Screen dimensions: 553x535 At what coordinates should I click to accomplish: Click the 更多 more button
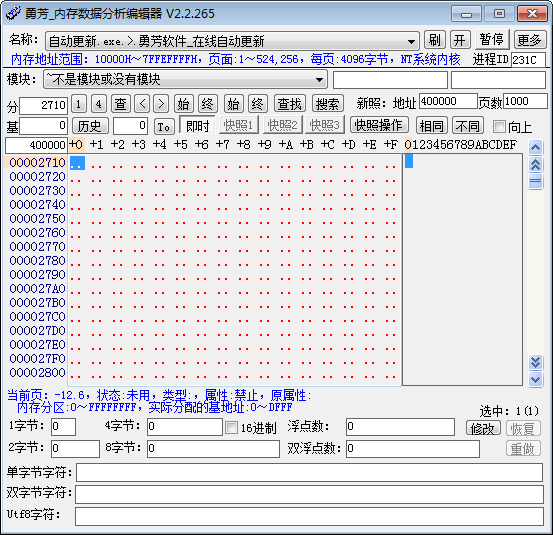529,40
